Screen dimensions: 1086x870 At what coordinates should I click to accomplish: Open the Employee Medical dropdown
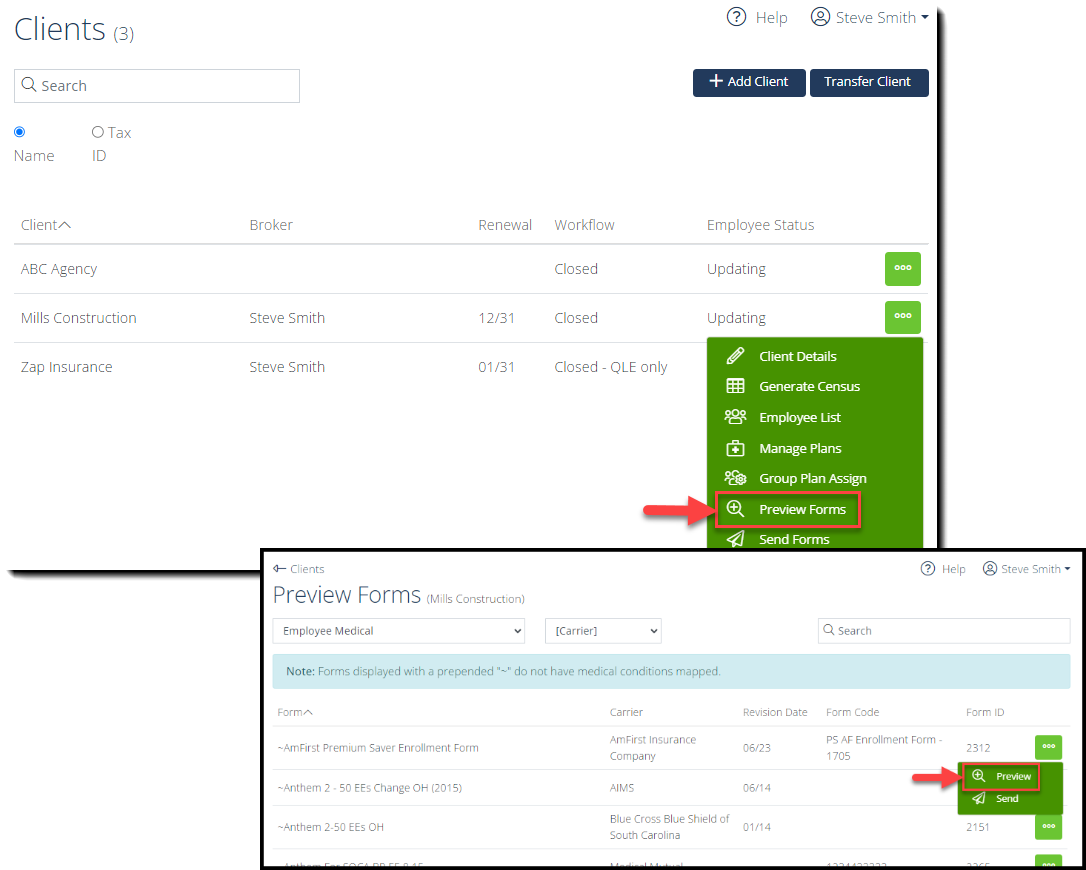(399, 631)
